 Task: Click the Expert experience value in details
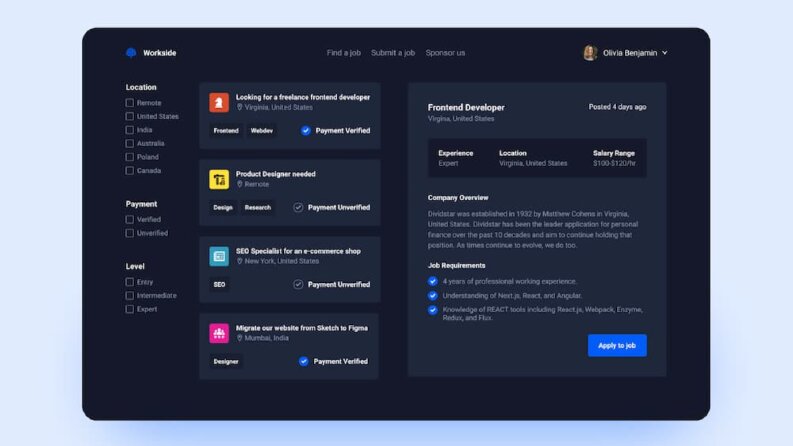448,163
